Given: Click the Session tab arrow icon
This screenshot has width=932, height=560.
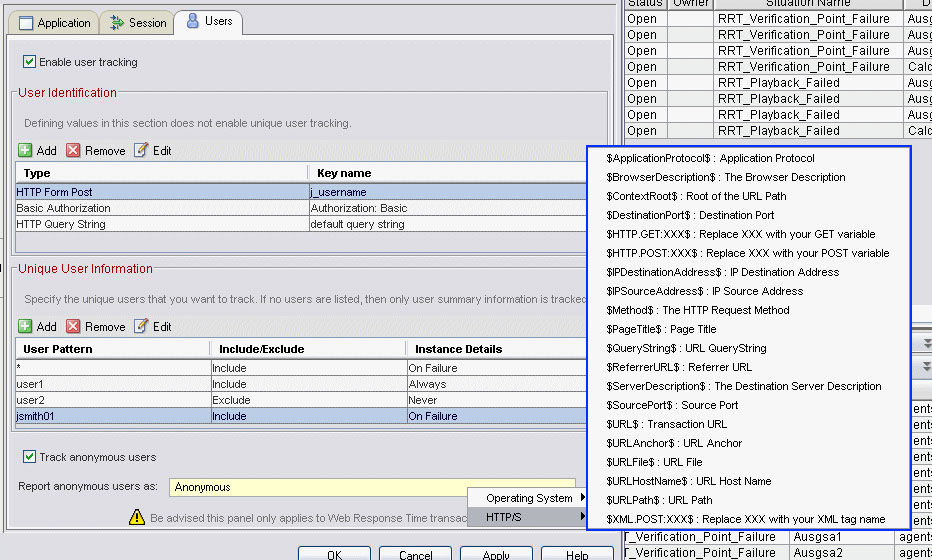Looking at the screenshot, I should pos(117,23).
